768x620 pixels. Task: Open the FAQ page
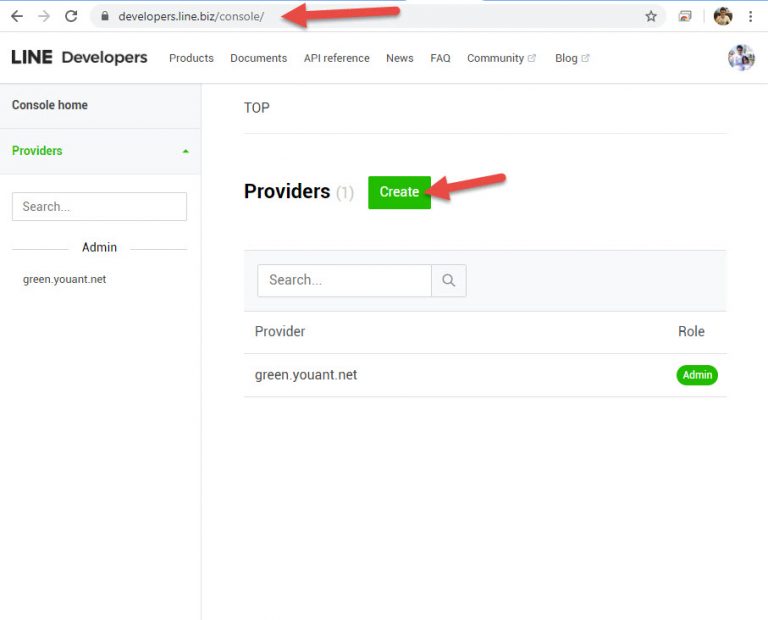pyautogui.click(x=440, y=58)
